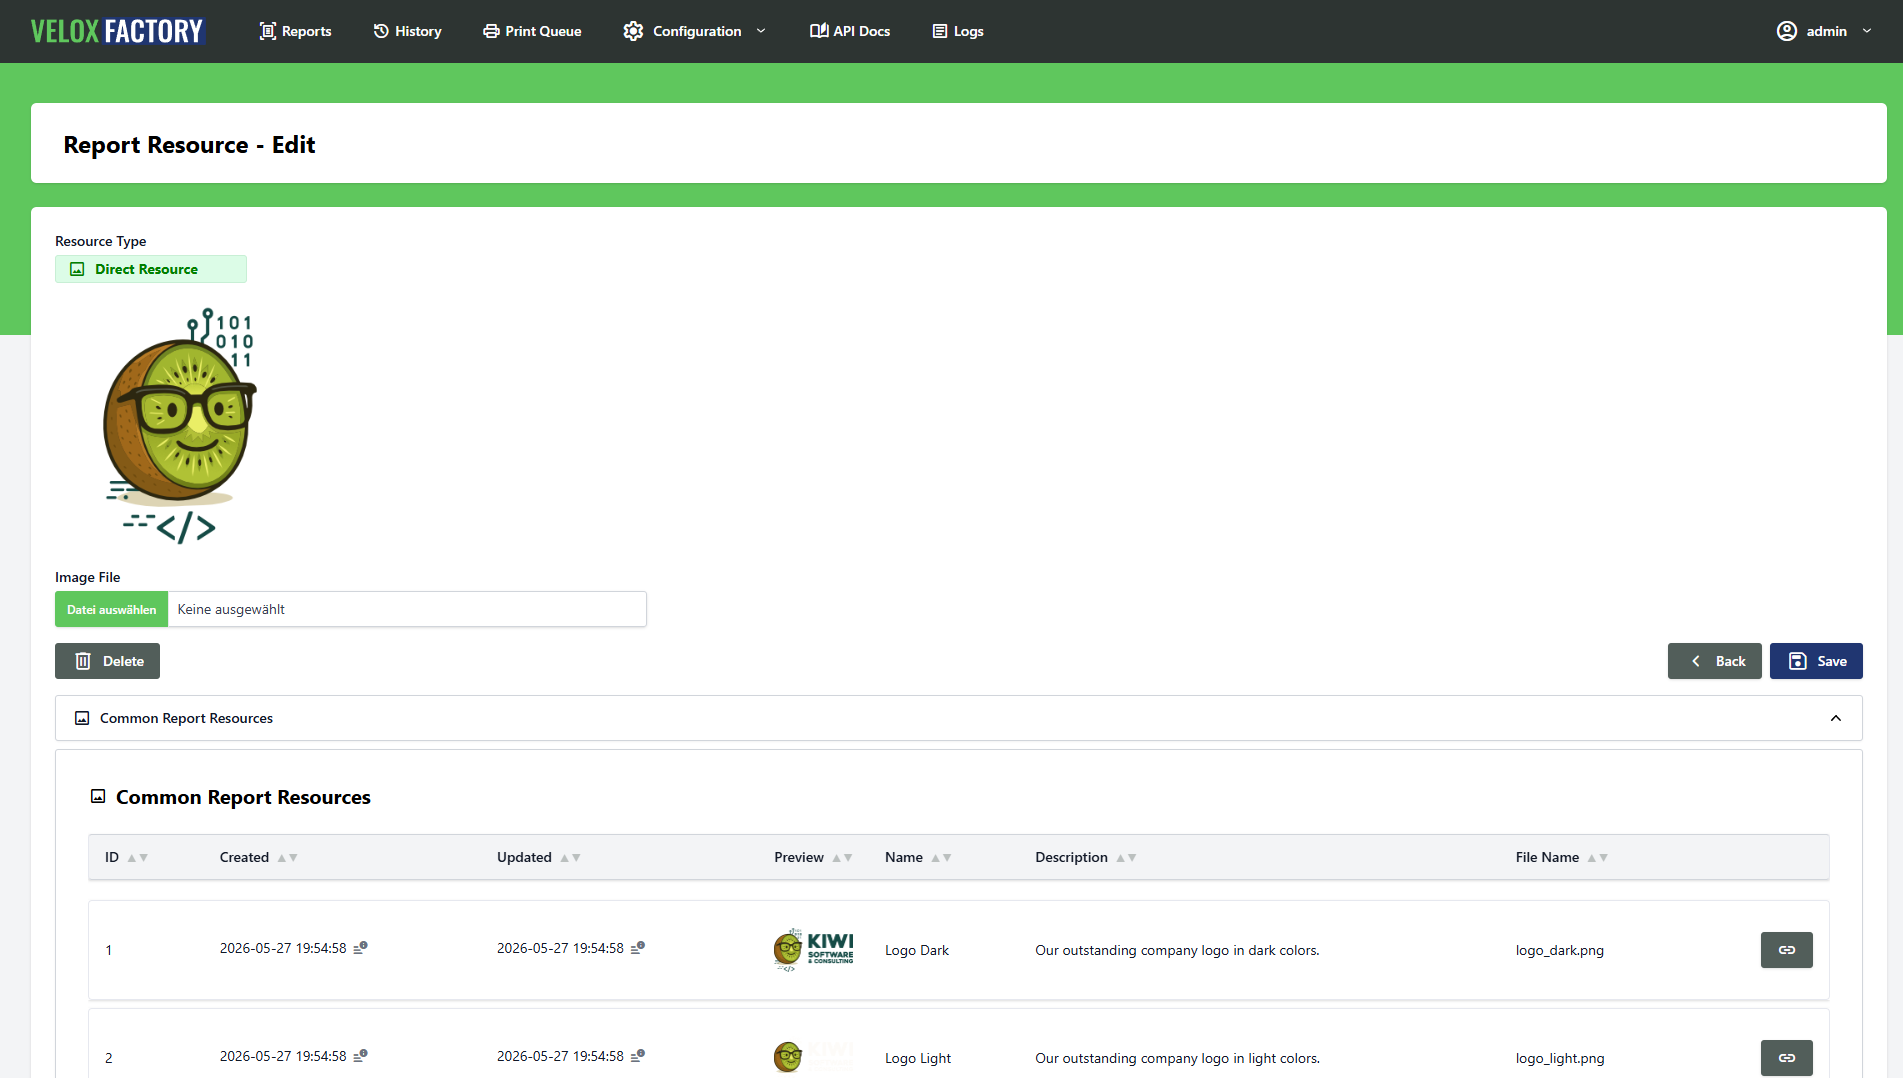1903x1078 pixels.
Task: Click 'Our outstanding company logo in dark colors.'
Action: 1177,950
